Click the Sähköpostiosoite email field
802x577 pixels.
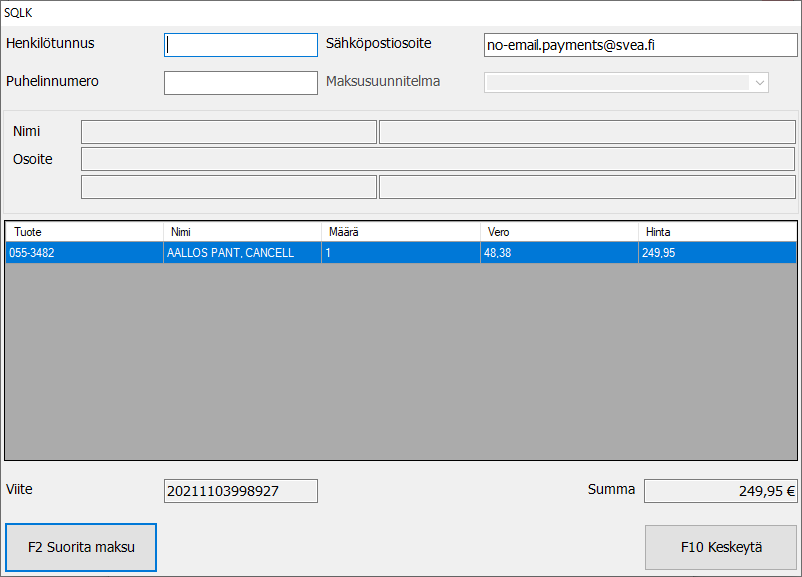[x=640, y=45]
